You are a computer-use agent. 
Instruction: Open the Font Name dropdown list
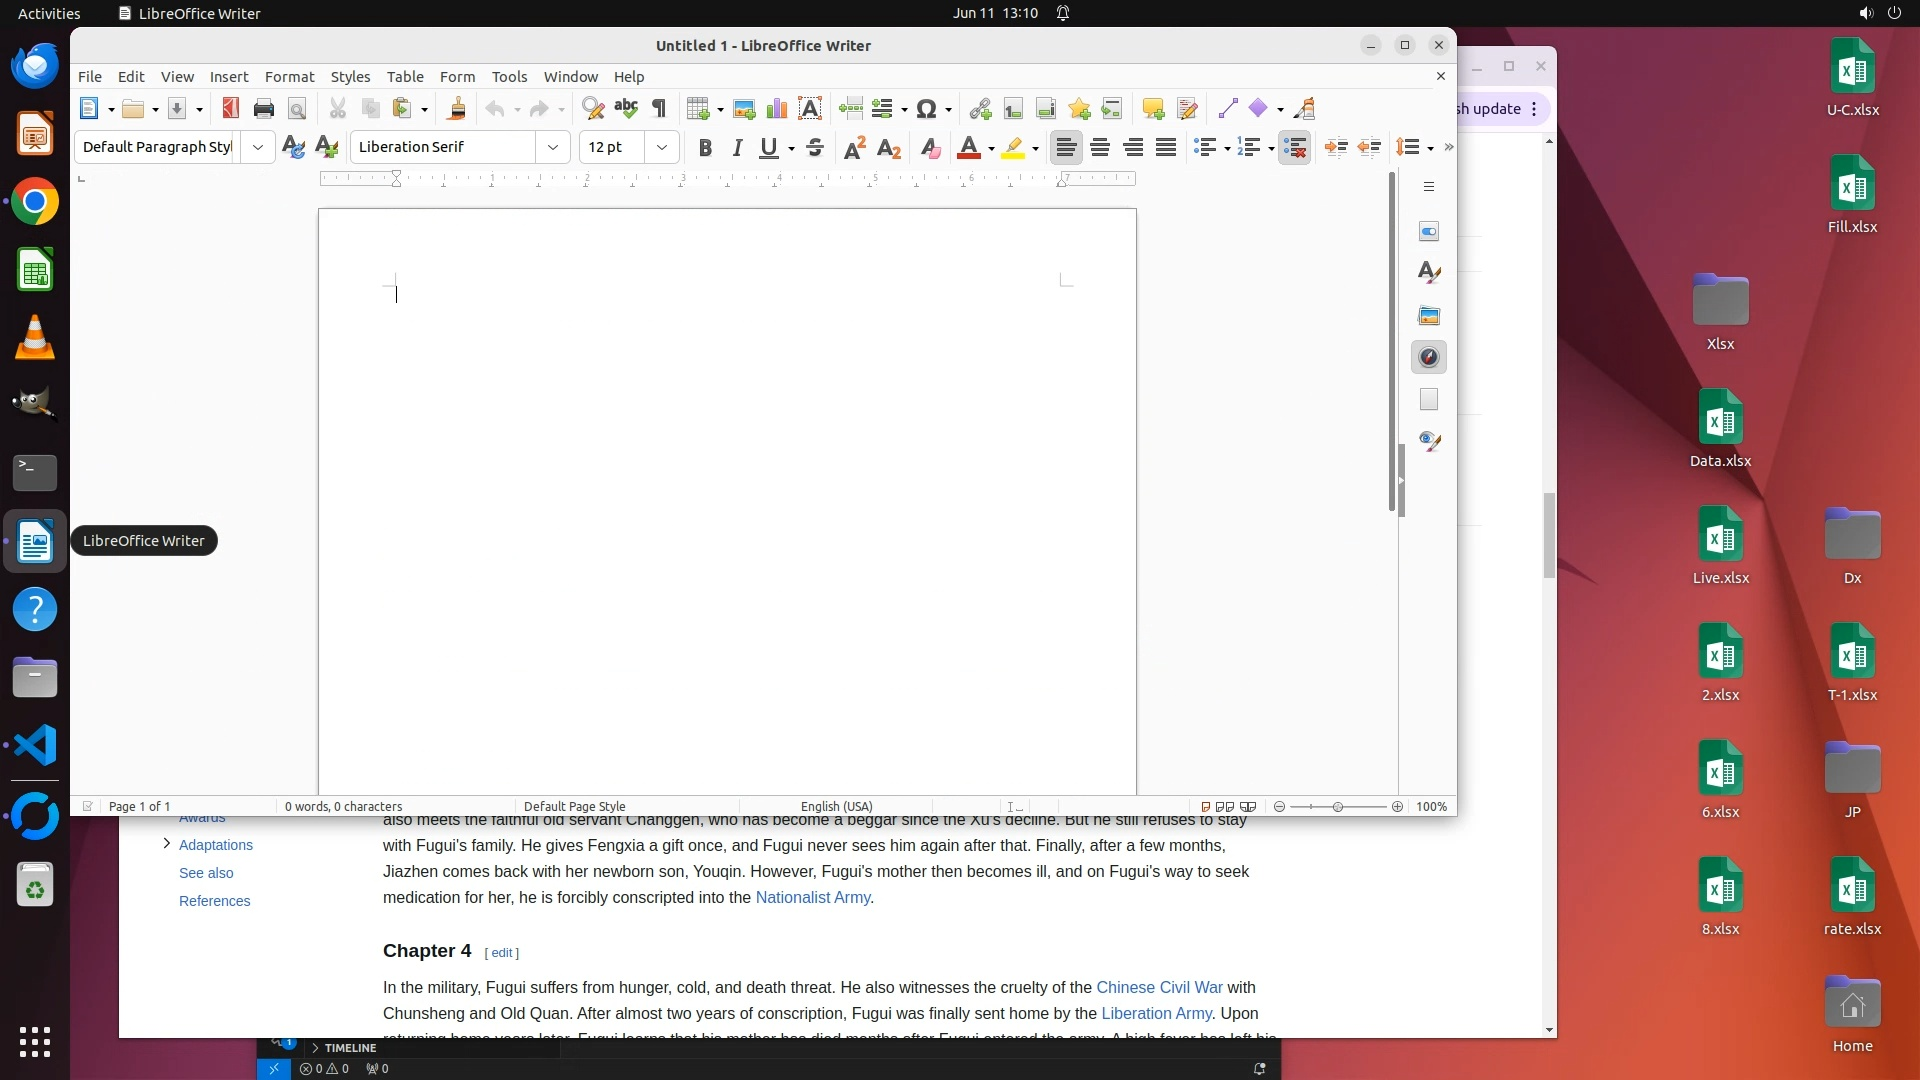[x=553, y=148]
